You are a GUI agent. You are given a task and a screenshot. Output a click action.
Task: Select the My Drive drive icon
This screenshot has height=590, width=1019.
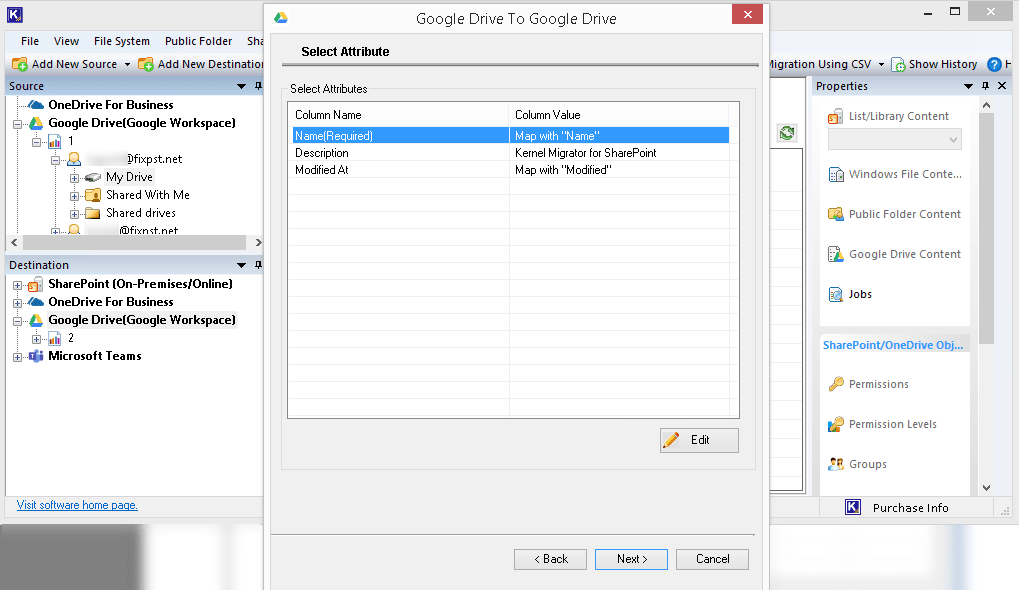click(93, 177)
